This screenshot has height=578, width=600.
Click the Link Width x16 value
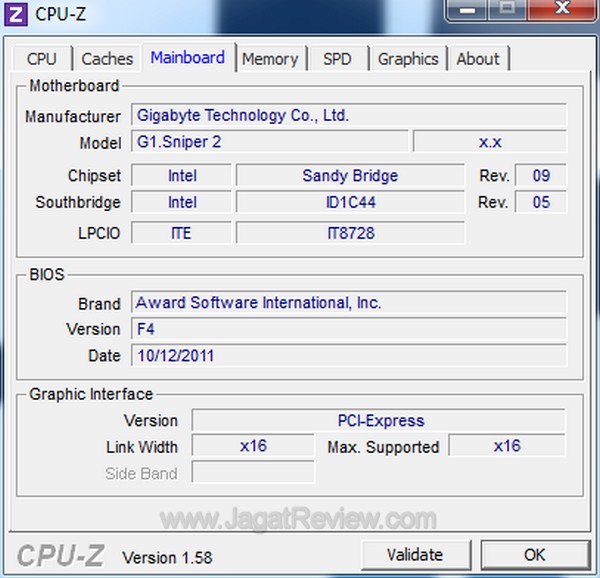click(253, 446)
